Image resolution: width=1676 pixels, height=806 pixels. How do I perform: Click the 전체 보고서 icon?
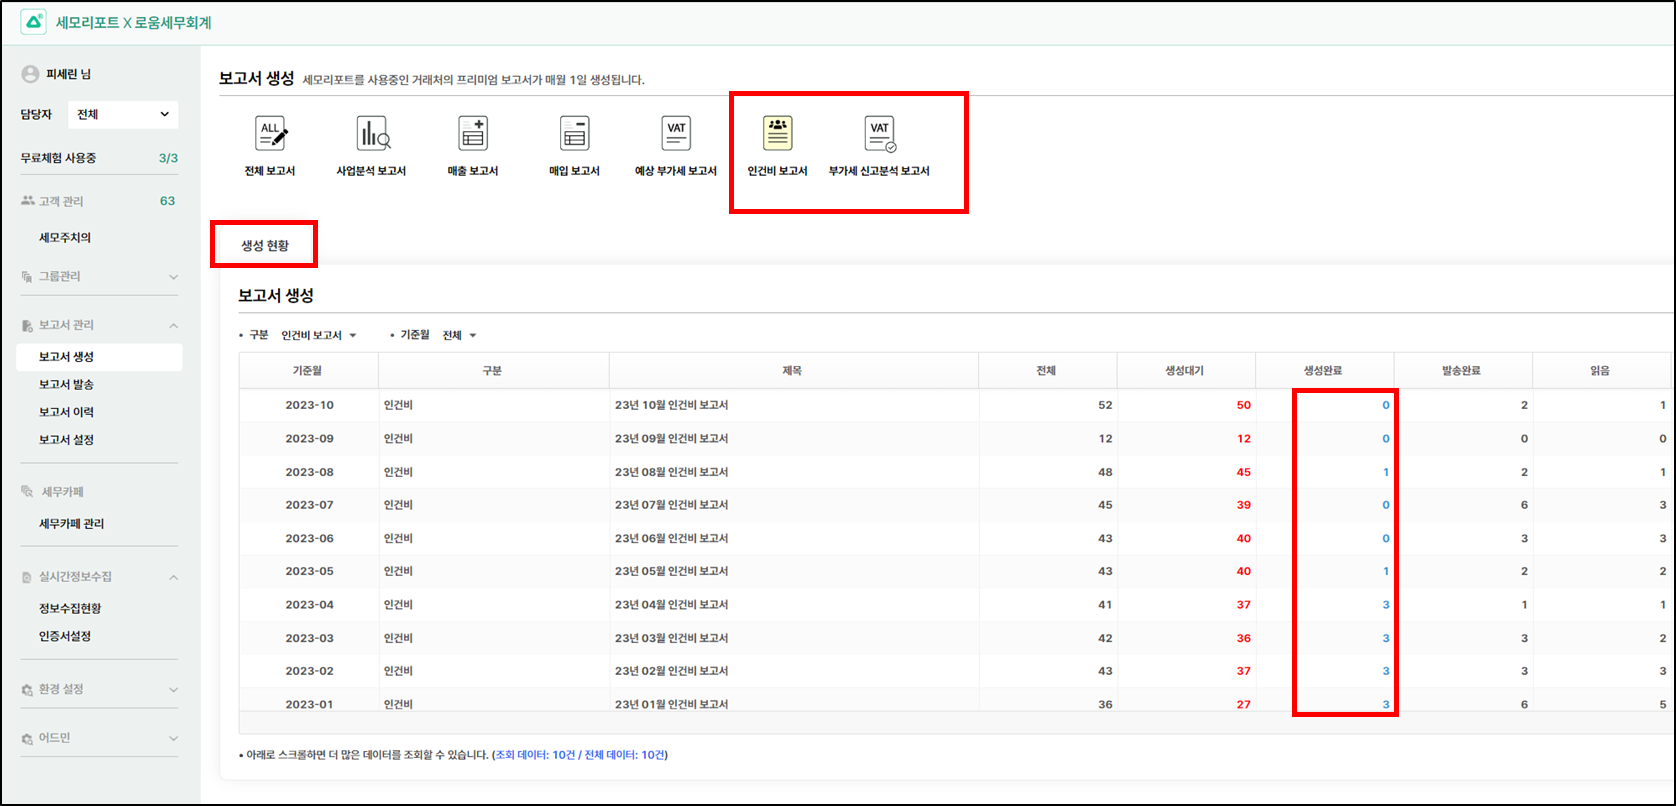pyautogui.click(x=270, y=134)
